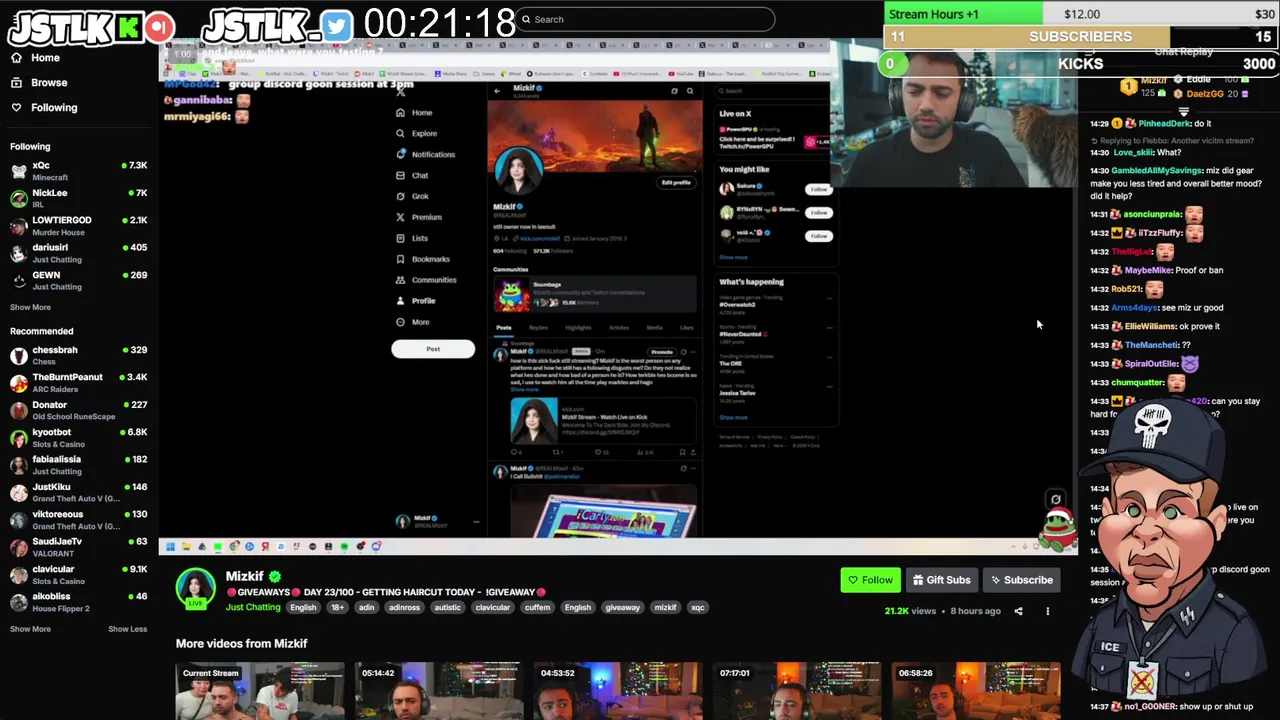Click the back arrow on the X profile
Screen dimensions: 1280x720
[x=497, y=91]
